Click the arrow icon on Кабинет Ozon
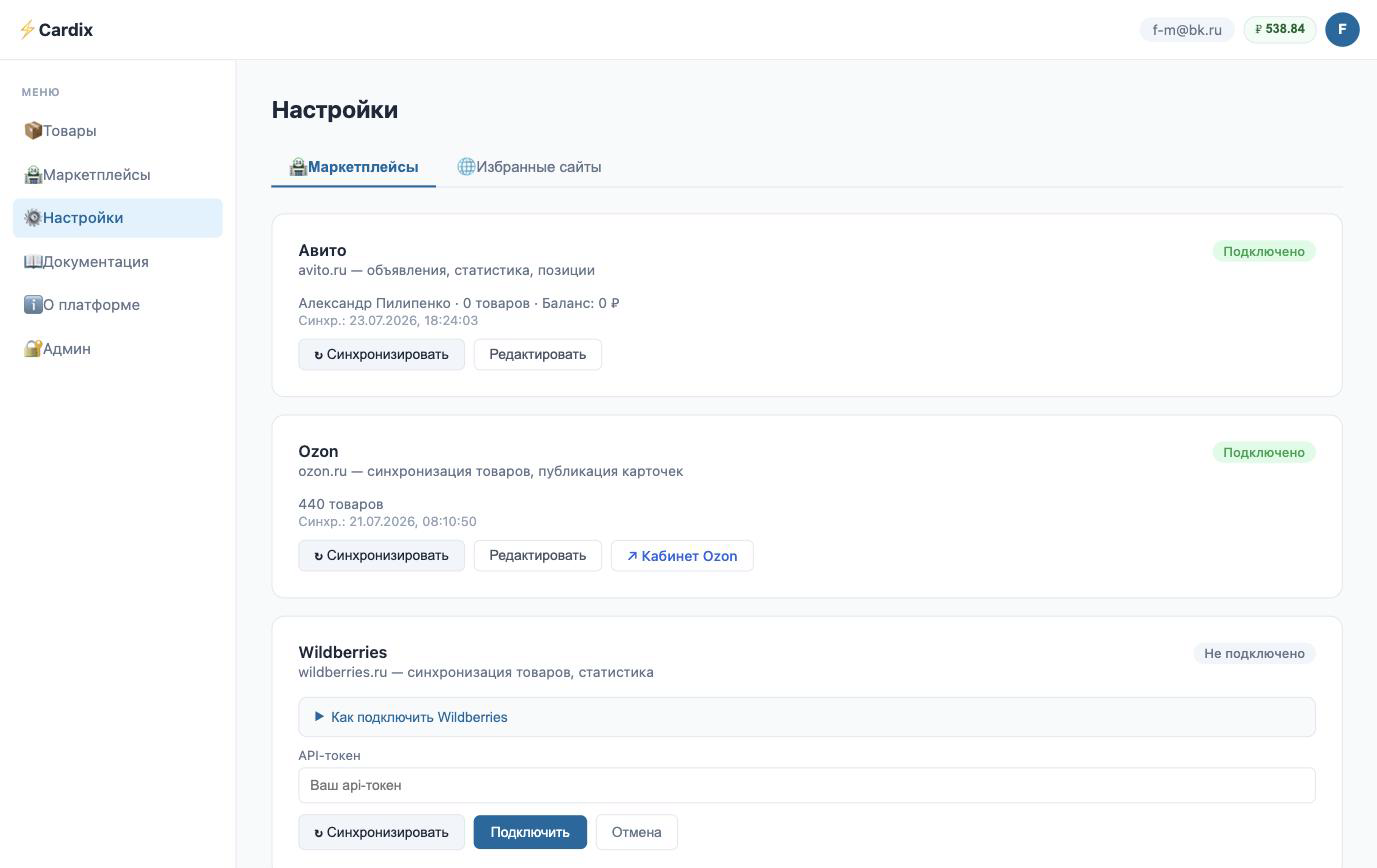The height and width of the screenshot is (868, 1377). (x=632, y=556)
